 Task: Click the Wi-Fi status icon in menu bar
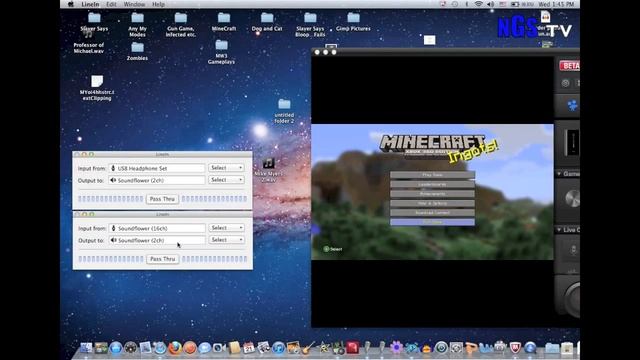pos(478,4)
